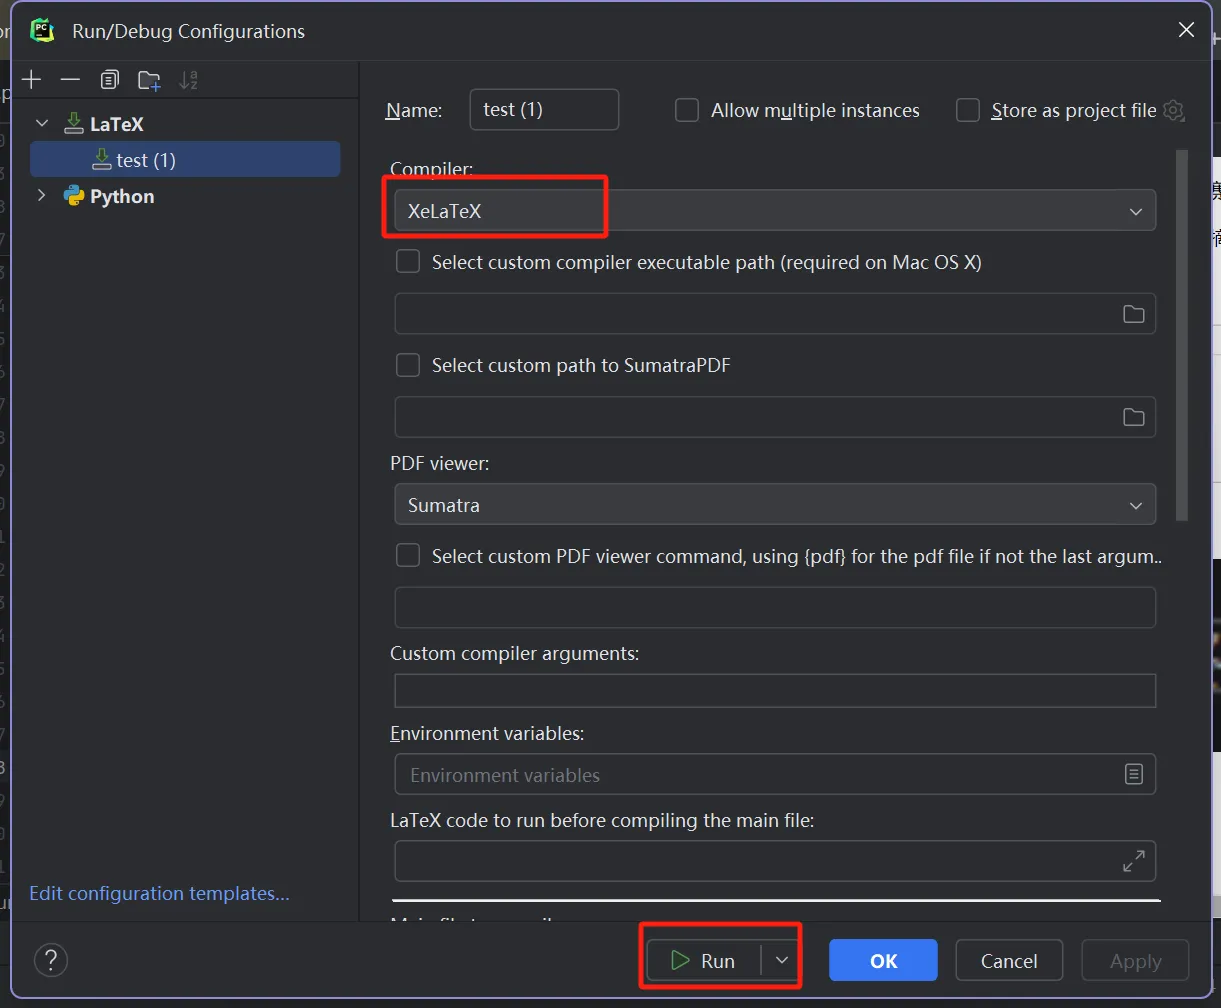Enable Allow multiple instances checkbox
The height and width of the screenshot is (1008, 1221).
click(687, 110)
